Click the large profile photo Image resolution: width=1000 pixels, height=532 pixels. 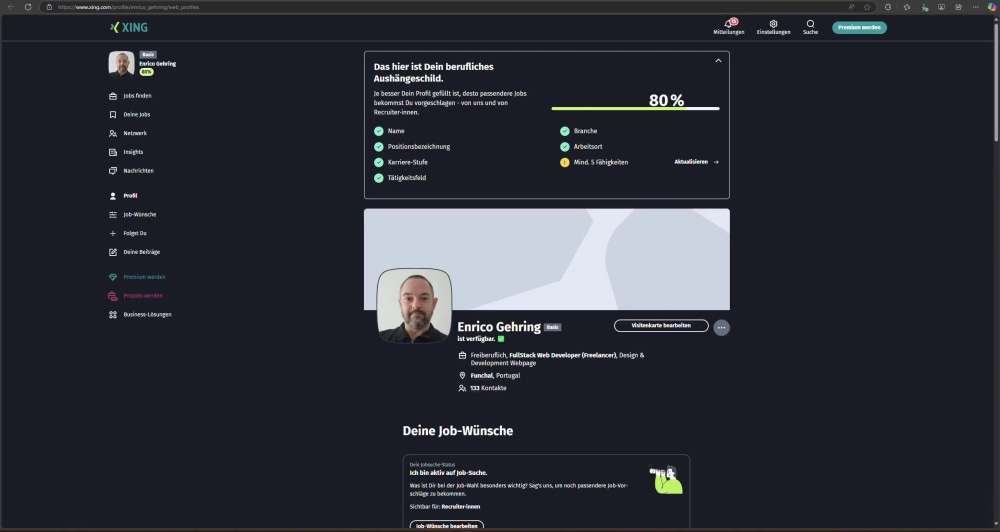pyautogui.click(x=415, y=306)
